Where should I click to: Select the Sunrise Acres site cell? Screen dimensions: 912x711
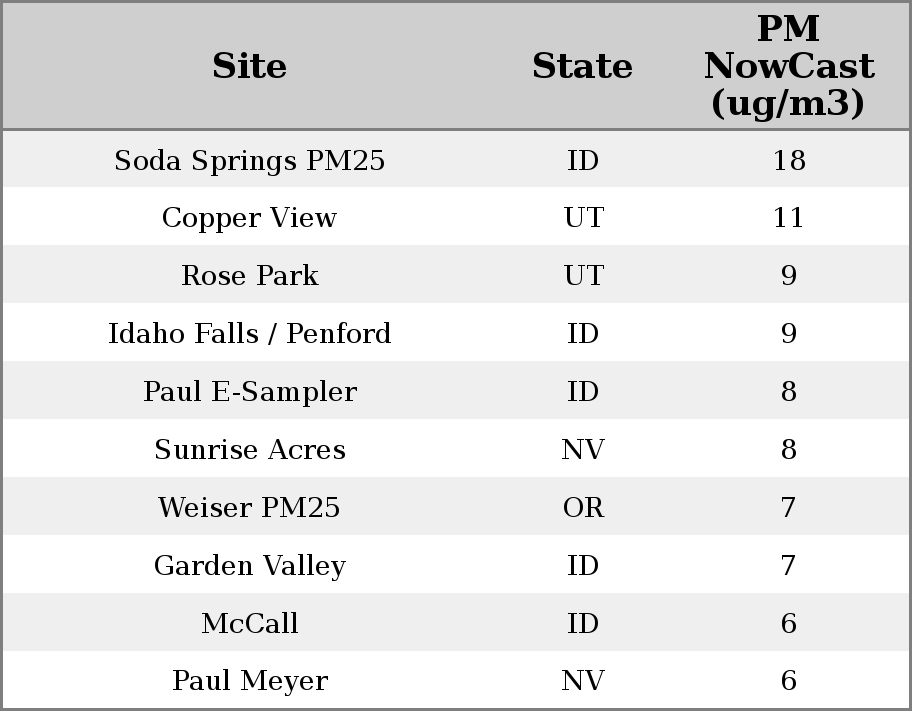coord(249,450)
